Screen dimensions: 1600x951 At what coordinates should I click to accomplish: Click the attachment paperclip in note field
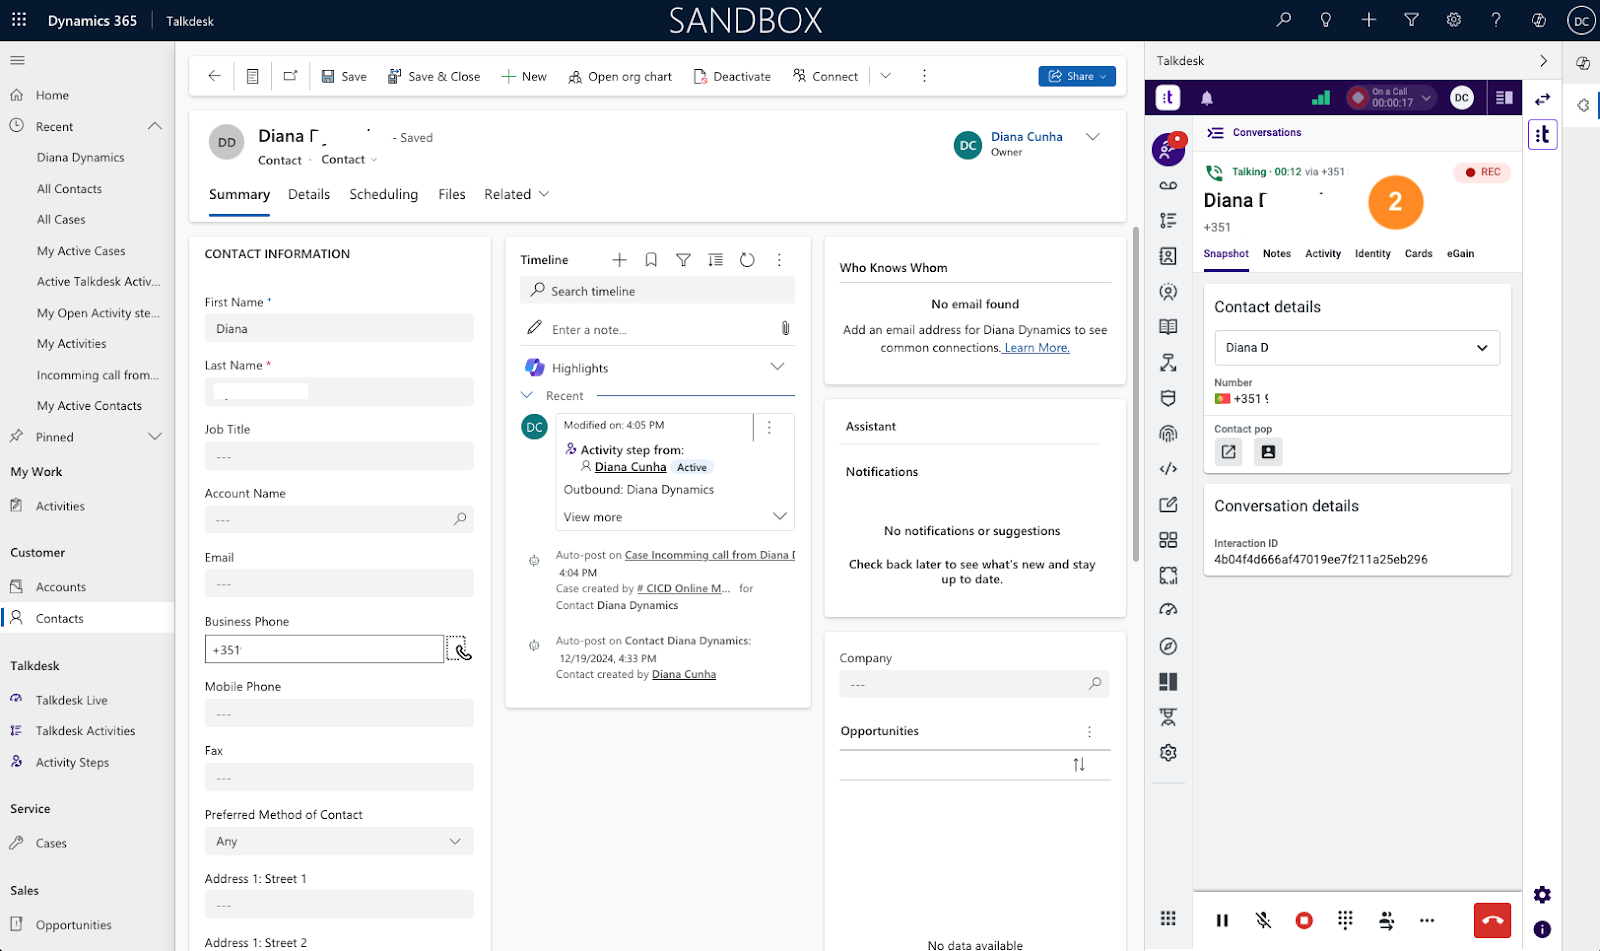pos(785,328)
